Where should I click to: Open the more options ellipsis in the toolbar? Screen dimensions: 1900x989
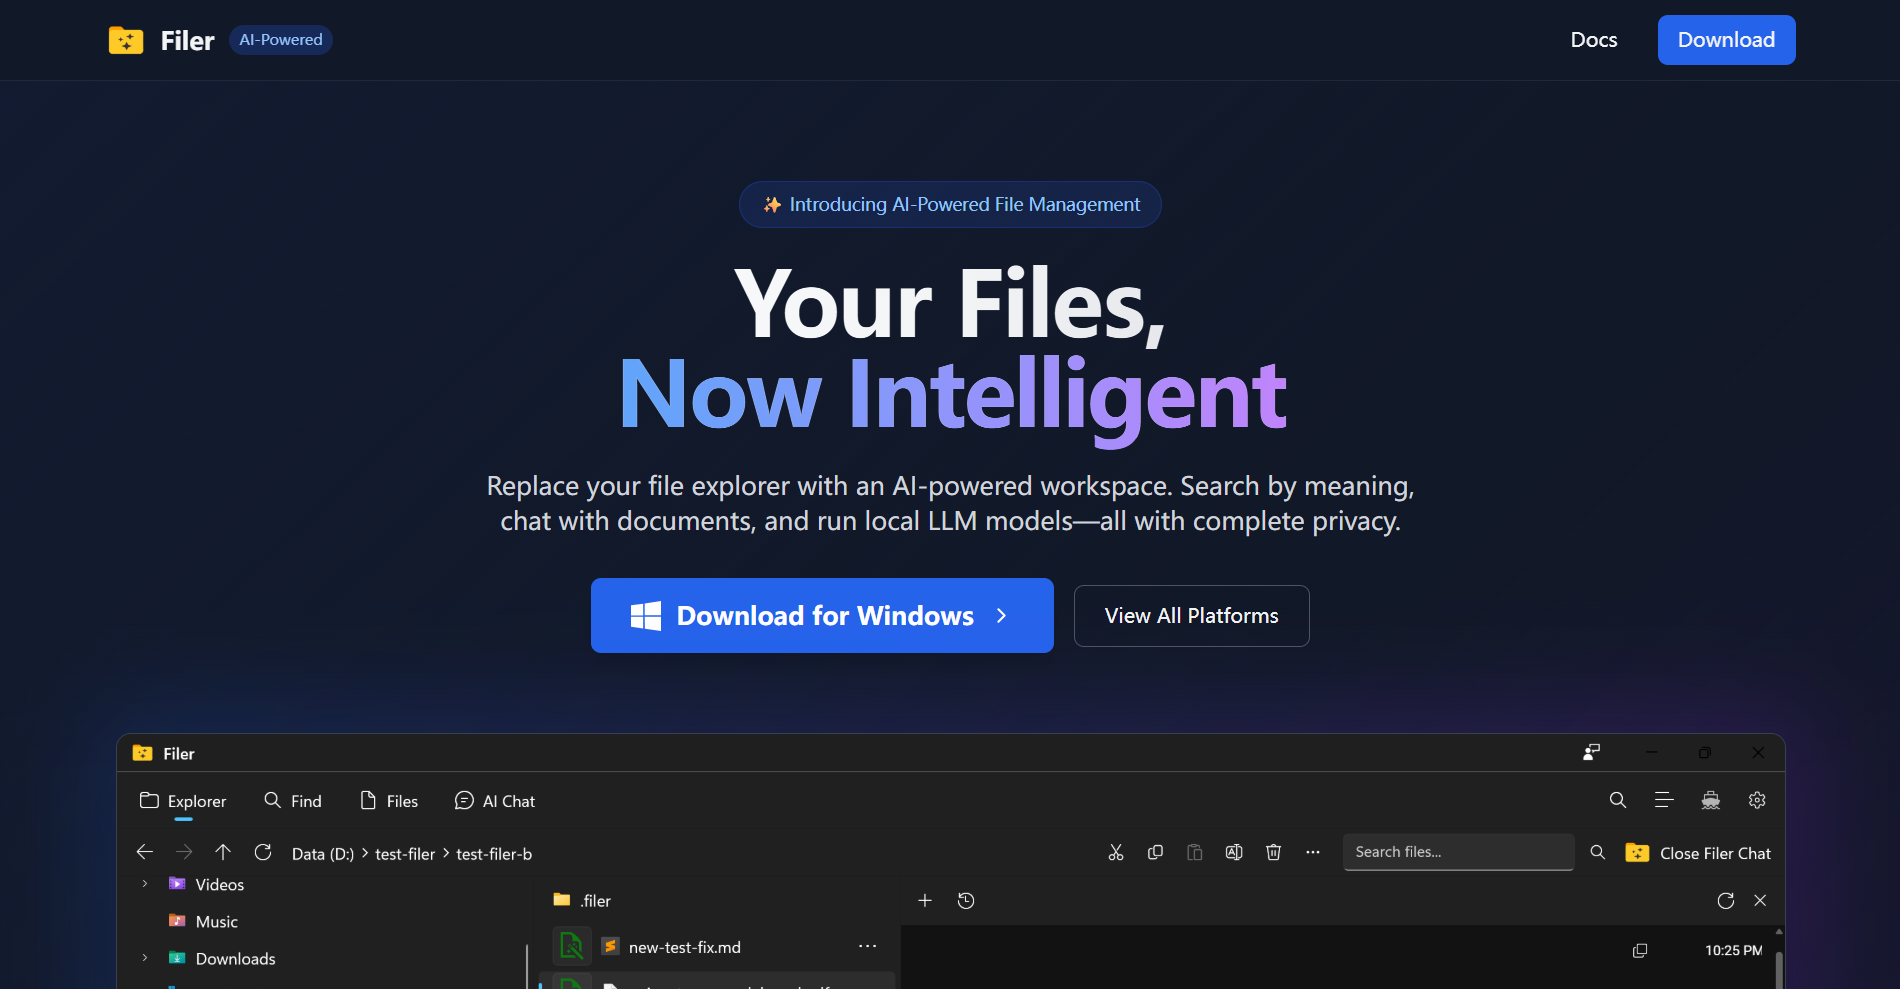tap(1312, 852)
